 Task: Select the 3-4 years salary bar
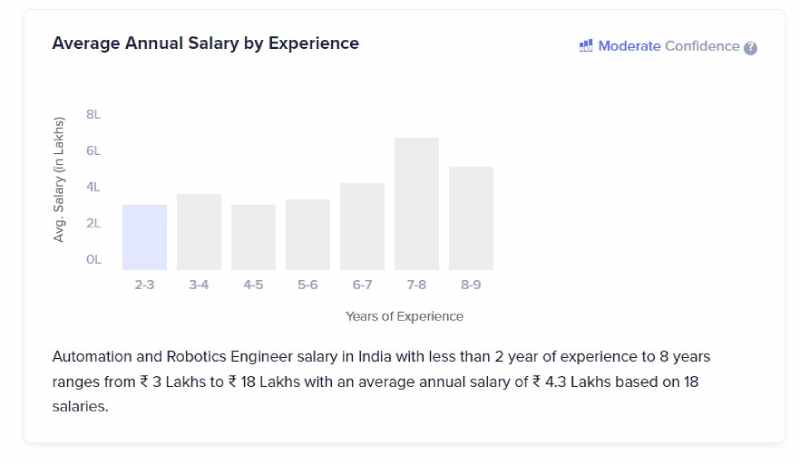click(x=199, y=232)
